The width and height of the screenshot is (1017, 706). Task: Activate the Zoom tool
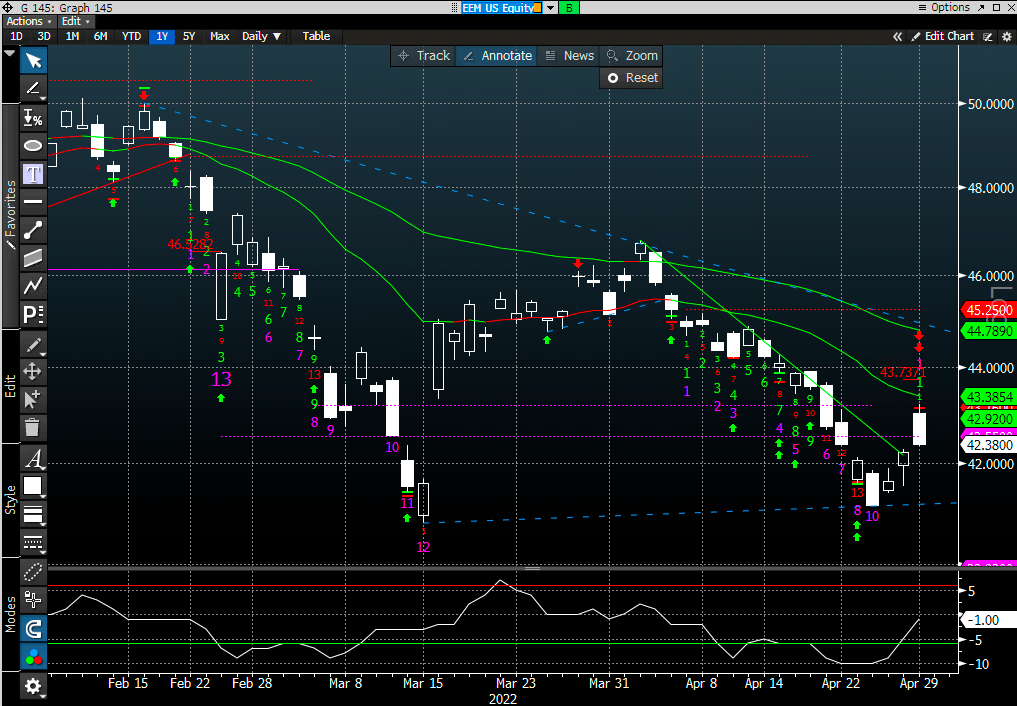click(x=631, y=56)
